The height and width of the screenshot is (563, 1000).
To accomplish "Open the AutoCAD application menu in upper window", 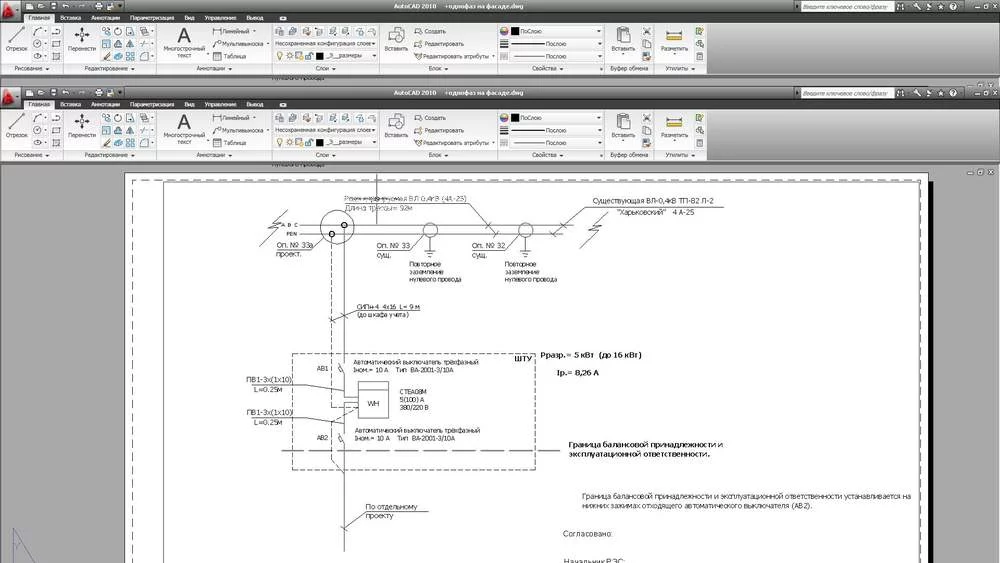I will (9, 11).
